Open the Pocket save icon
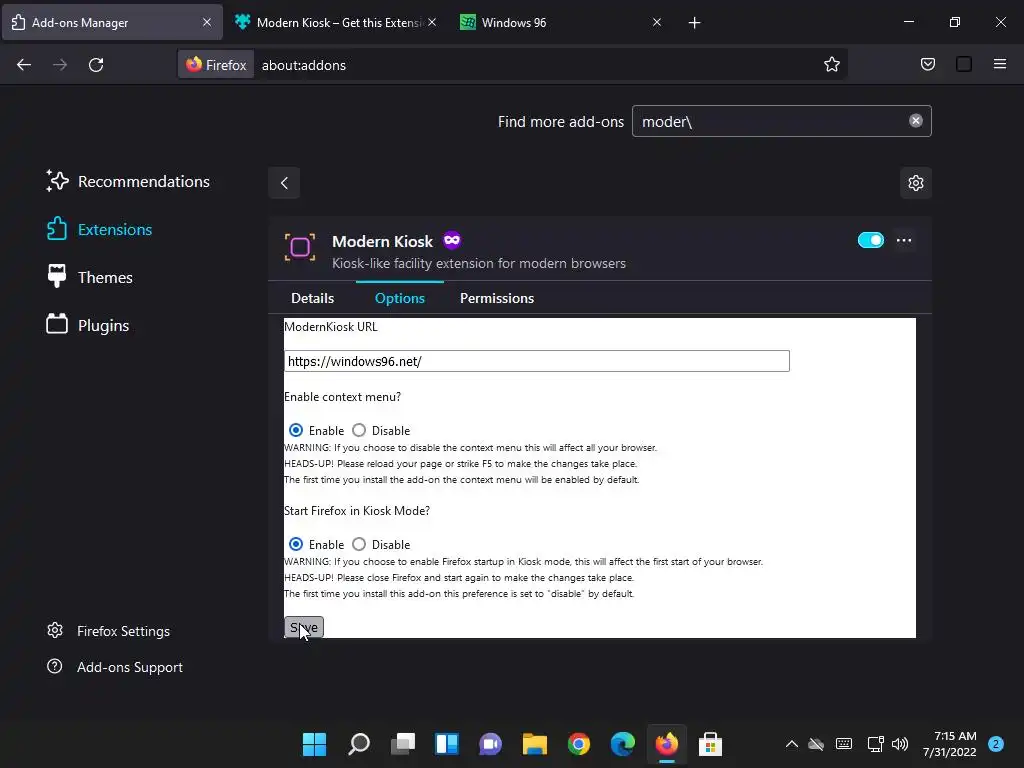Image resolution: width=1024 pixels, height=768 pixels. pos(927,64)
